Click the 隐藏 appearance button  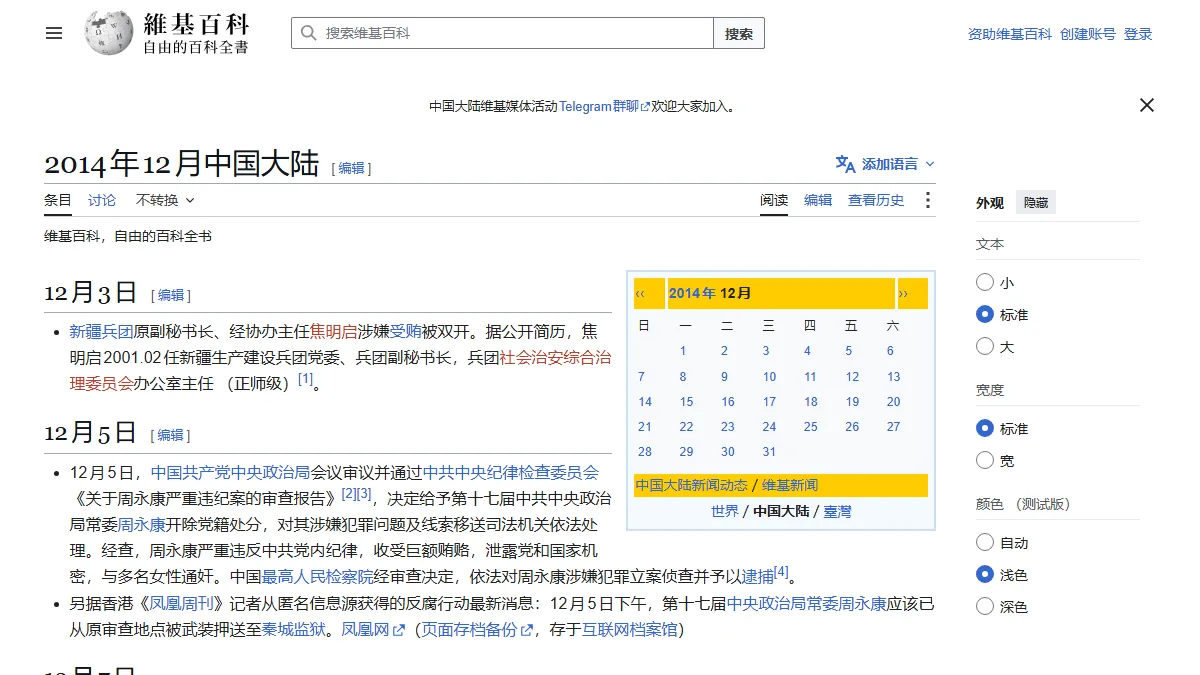pyautogui.click(x=1036, y=203)
